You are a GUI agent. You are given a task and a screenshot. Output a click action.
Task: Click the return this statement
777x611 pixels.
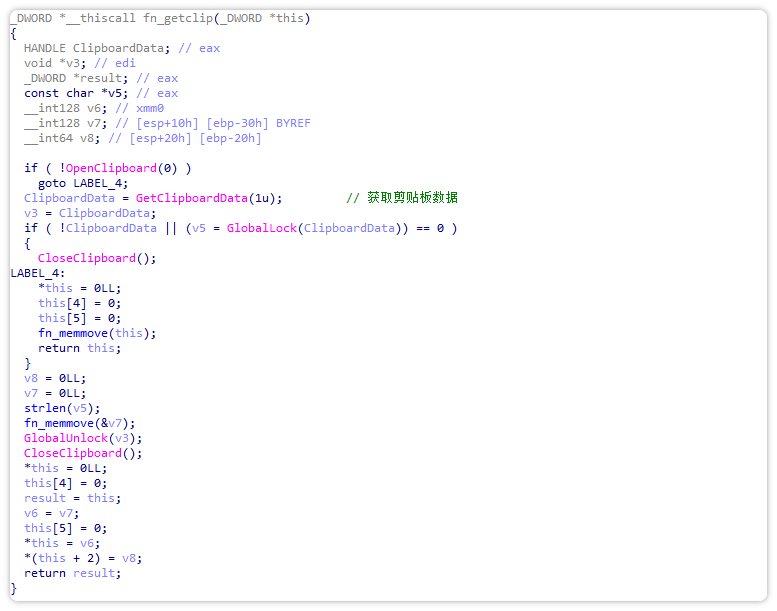pyautogui.click(x=79, y=348)
